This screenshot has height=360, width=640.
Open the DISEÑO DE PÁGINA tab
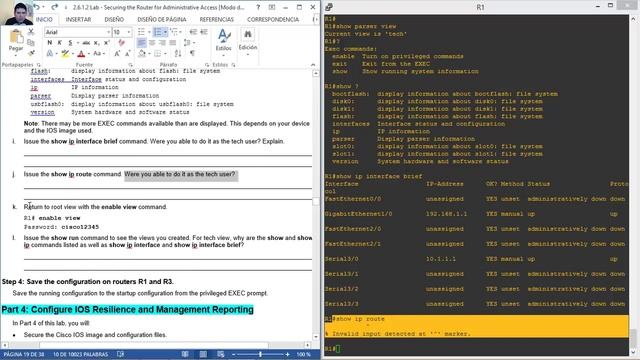(162, 20)
